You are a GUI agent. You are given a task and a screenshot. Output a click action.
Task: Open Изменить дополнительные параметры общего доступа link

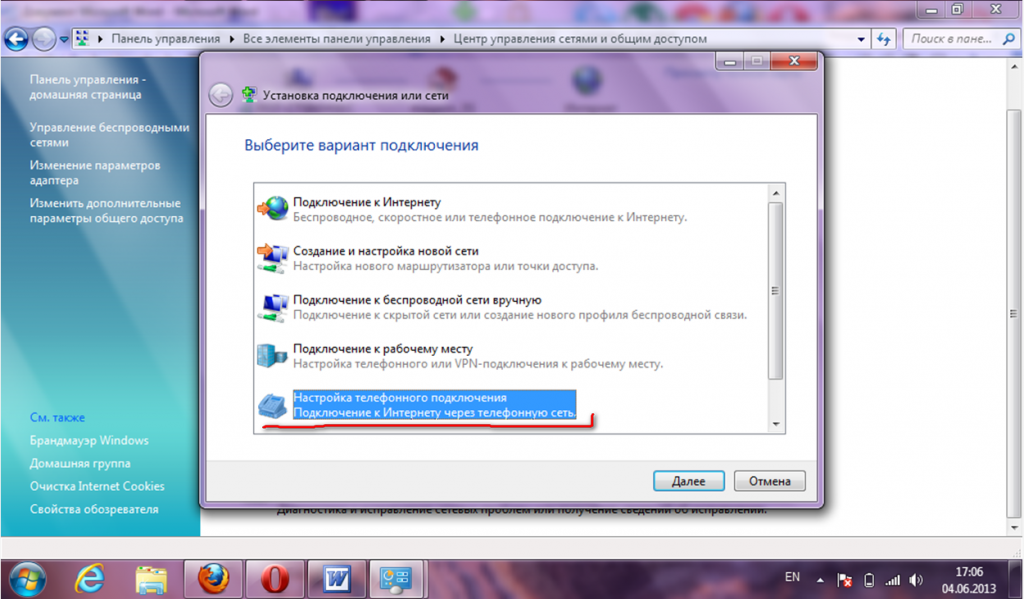[106, 210]
